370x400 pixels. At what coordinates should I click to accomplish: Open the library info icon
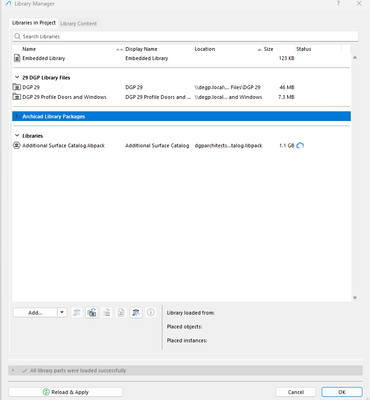coord(151,312)
